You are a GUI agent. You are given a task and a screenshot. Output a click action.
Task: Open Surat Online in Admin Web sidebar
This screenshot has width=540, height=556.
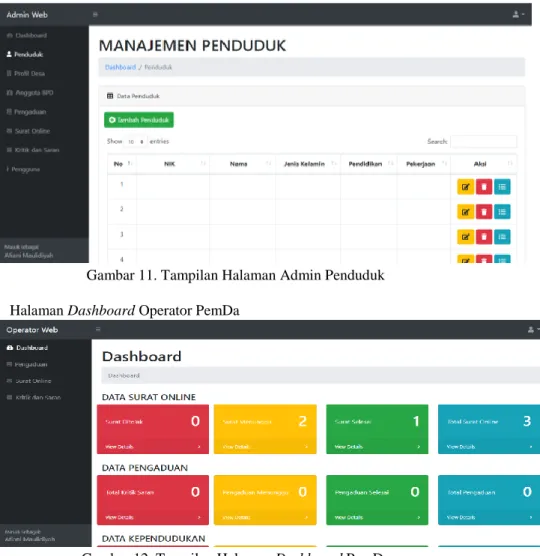tap(28, 131)
